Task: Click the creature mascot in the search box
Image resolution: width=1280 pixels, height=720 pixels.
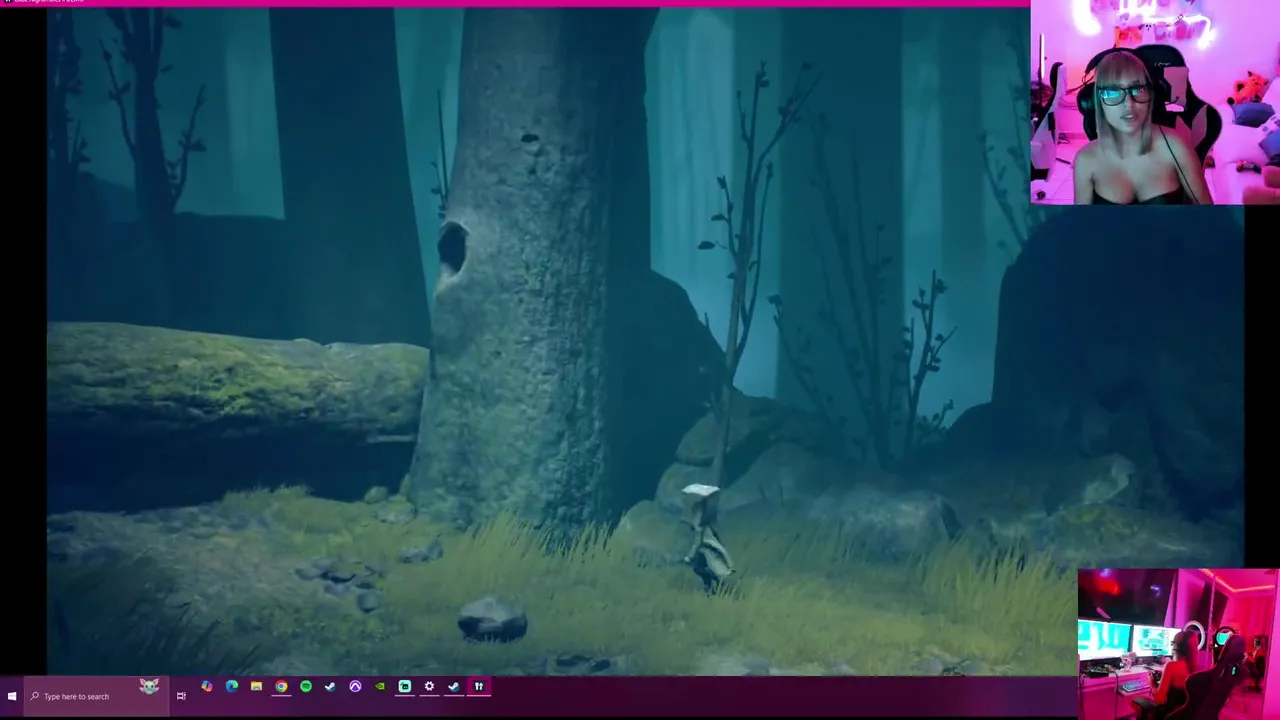Action: [x=149, y=686]
